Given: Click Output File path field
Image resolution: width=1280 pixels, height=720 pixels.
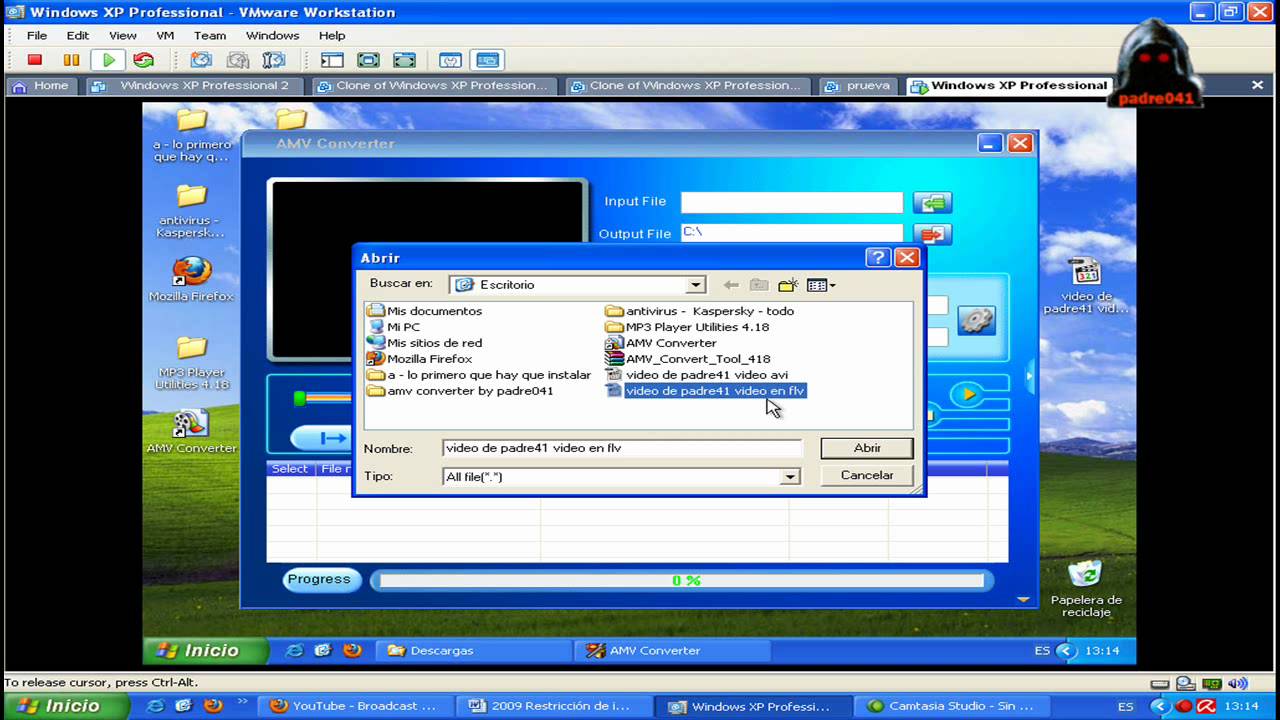Looking at the screenshot, I should pos(792,233).
